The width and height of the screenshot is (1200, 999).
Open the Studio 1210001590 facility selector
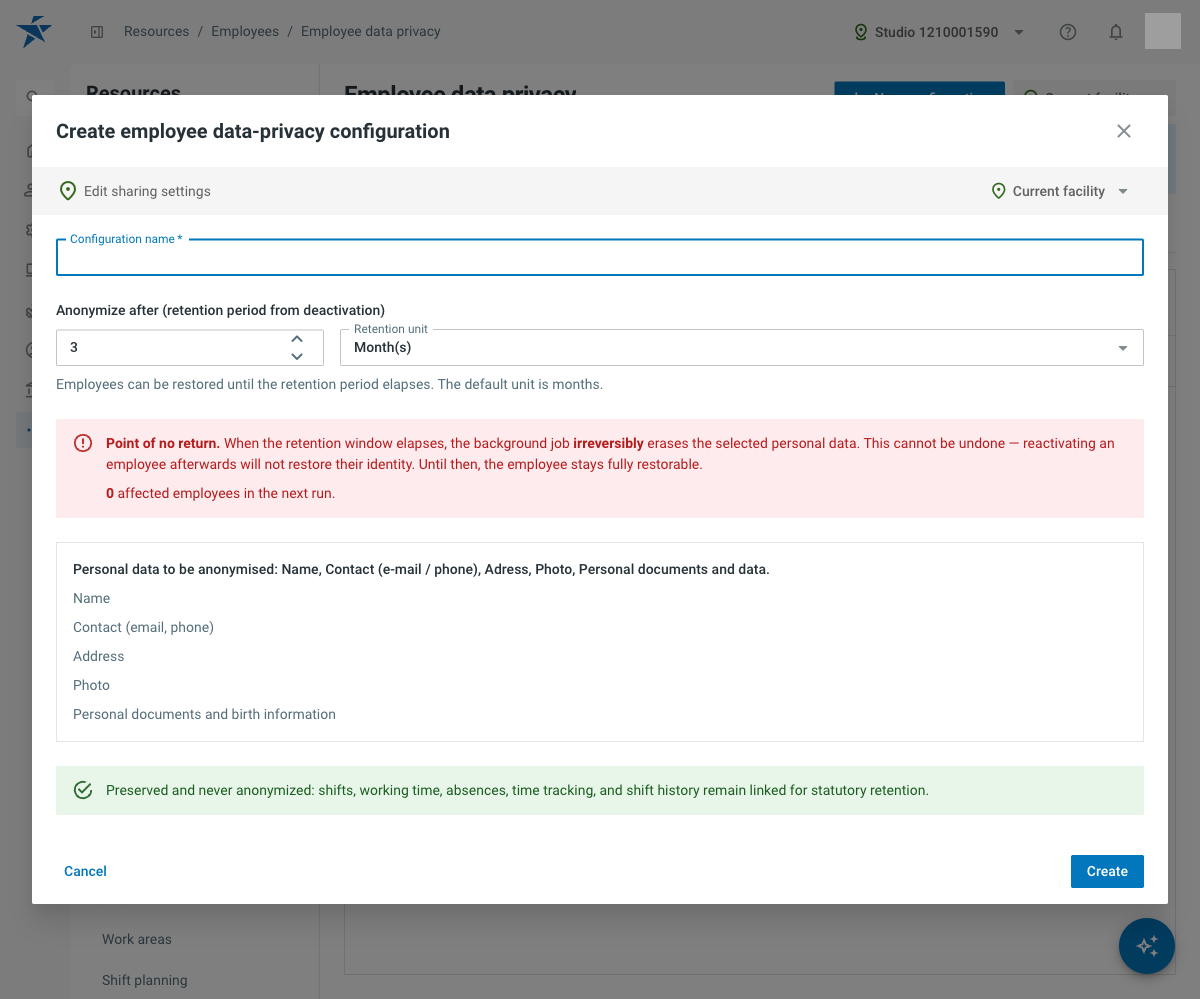[940, 32]
